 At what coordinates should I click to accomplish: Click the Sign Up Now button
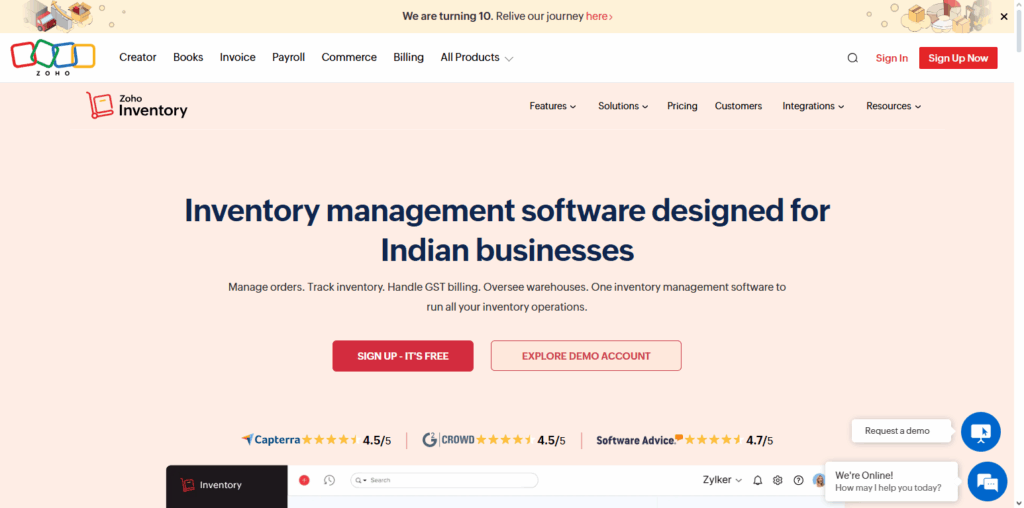coord(958,58)
